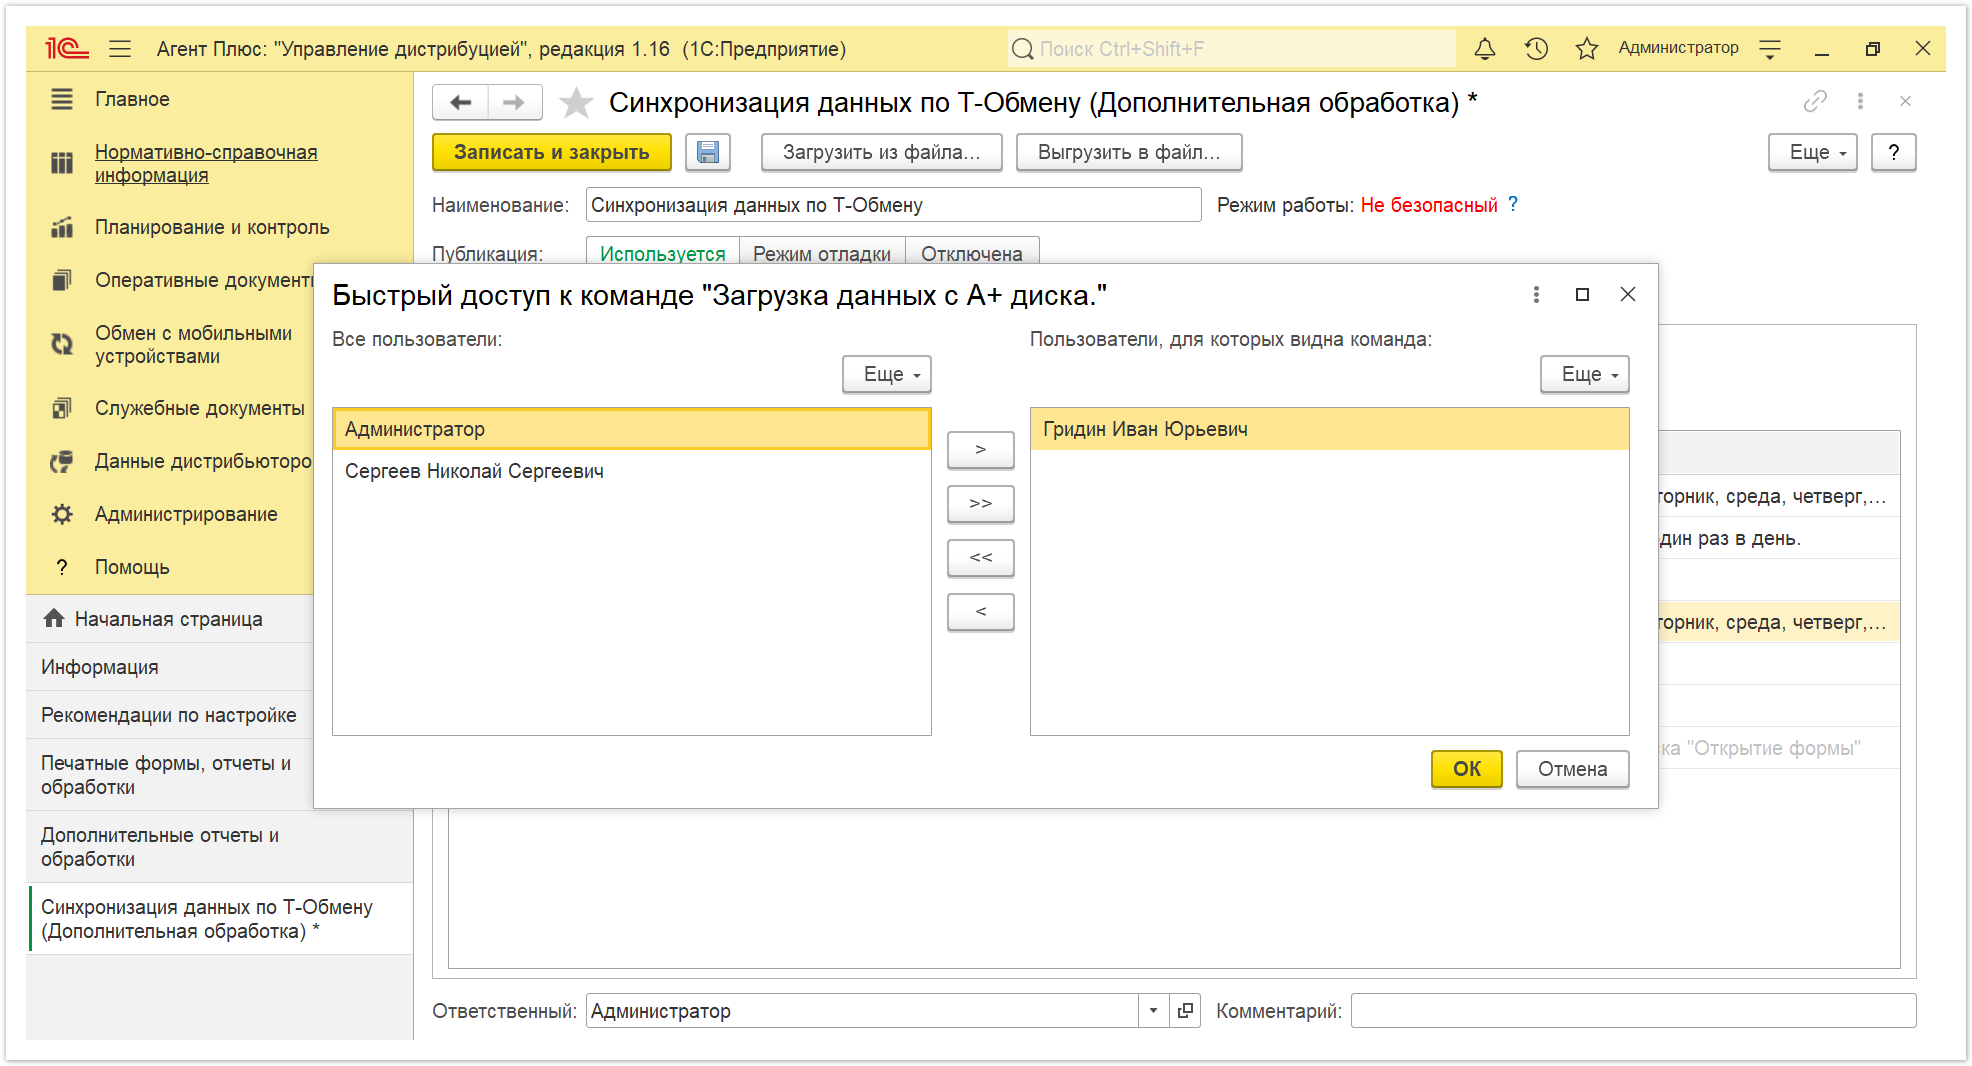Viewport: 1972px width, 1066px height.
Task: Open favorites star in the top bar
Action: click(x=1587, y=49)
